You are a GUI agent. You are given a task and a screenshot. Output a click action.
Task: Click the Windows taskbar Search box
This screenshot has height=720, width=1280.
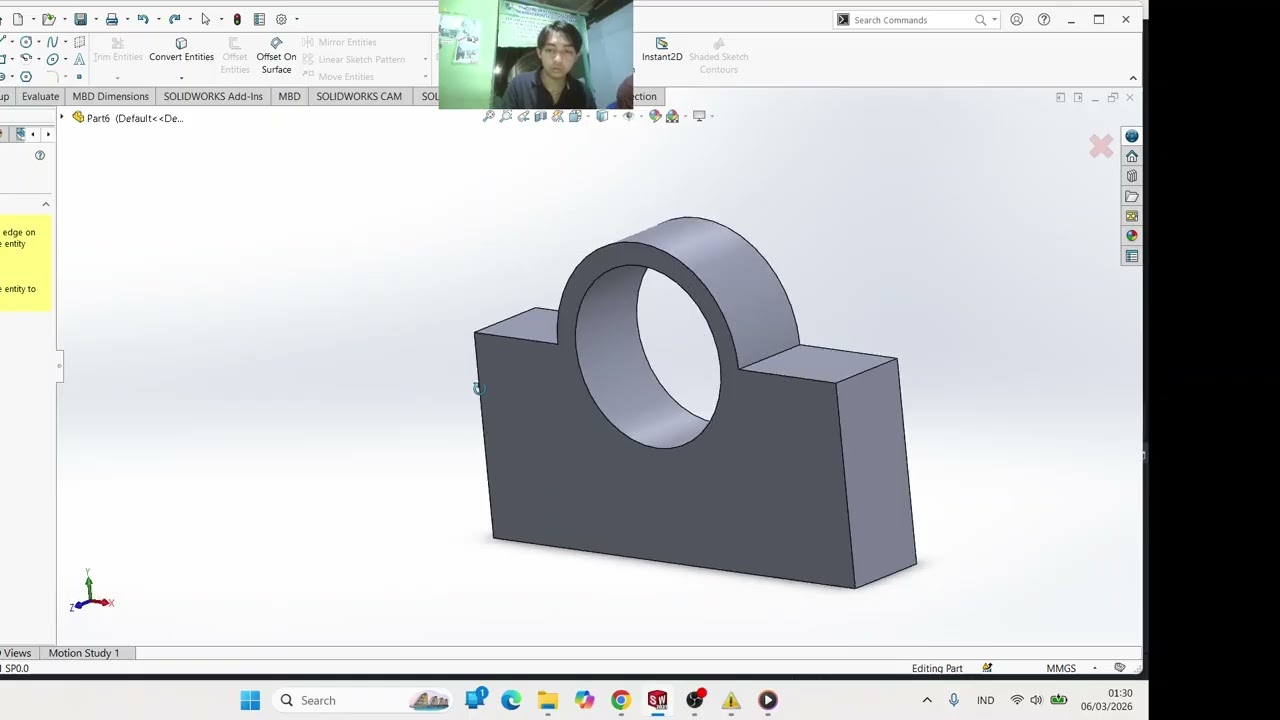coord(360,700)
